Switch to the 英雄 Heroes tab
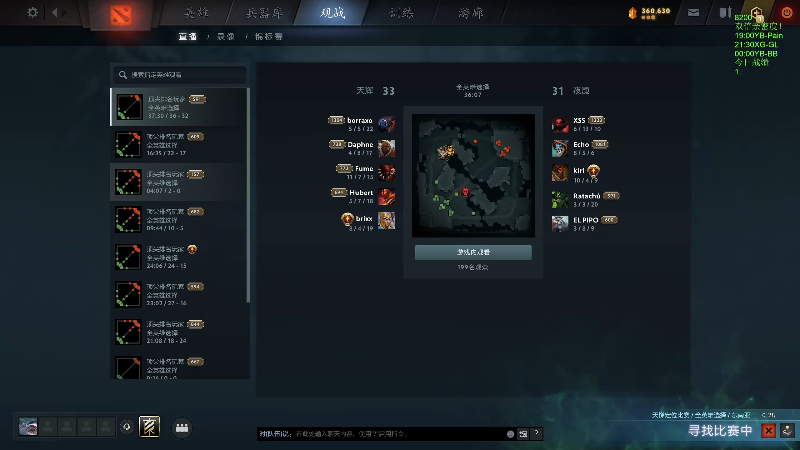 tap(197, 13)
